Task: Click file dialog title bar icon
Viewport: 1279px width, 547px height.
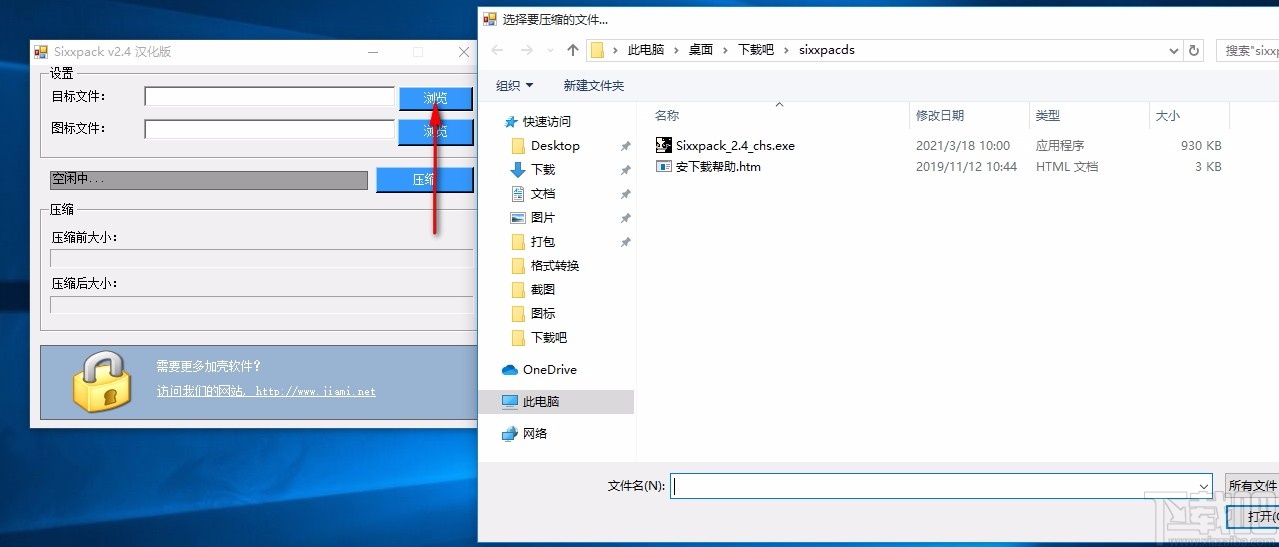Action: click(490, 19)
